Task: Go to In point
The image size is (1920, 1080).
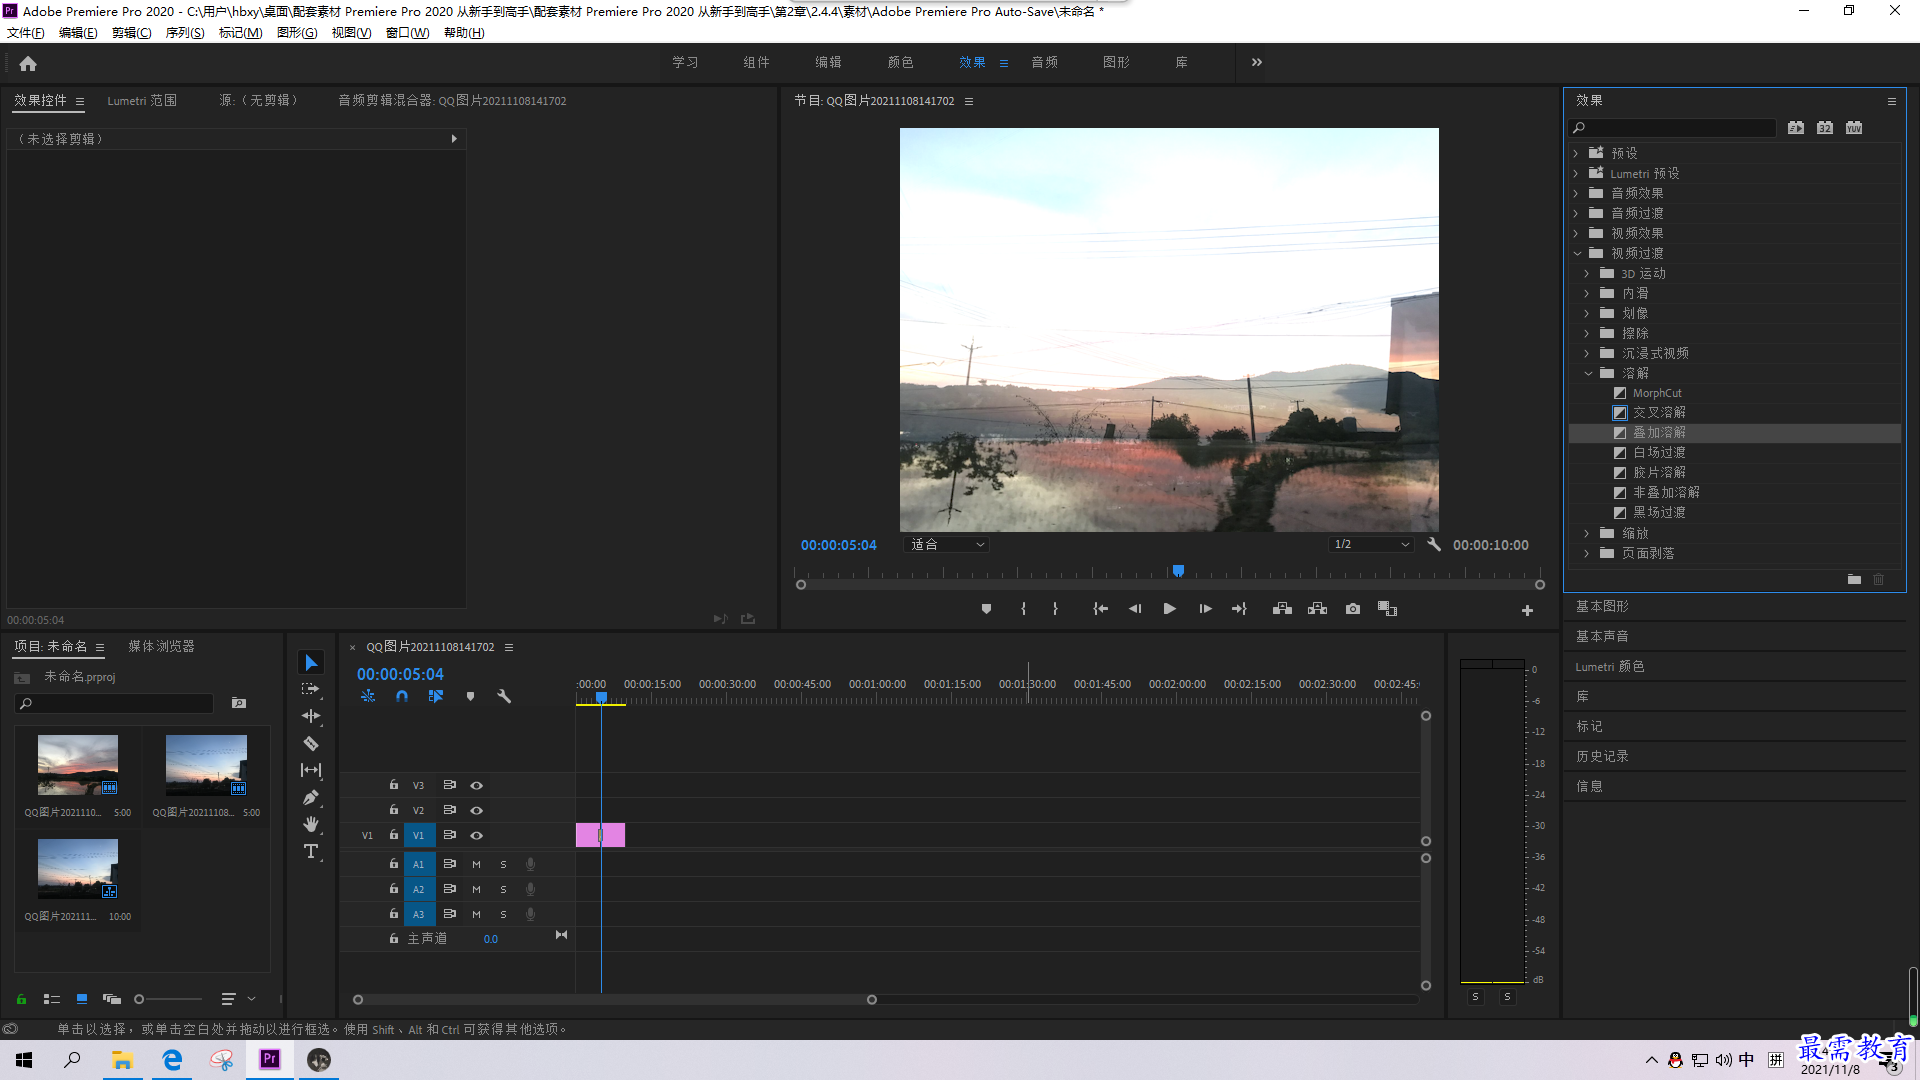Action: [1100, 609]
